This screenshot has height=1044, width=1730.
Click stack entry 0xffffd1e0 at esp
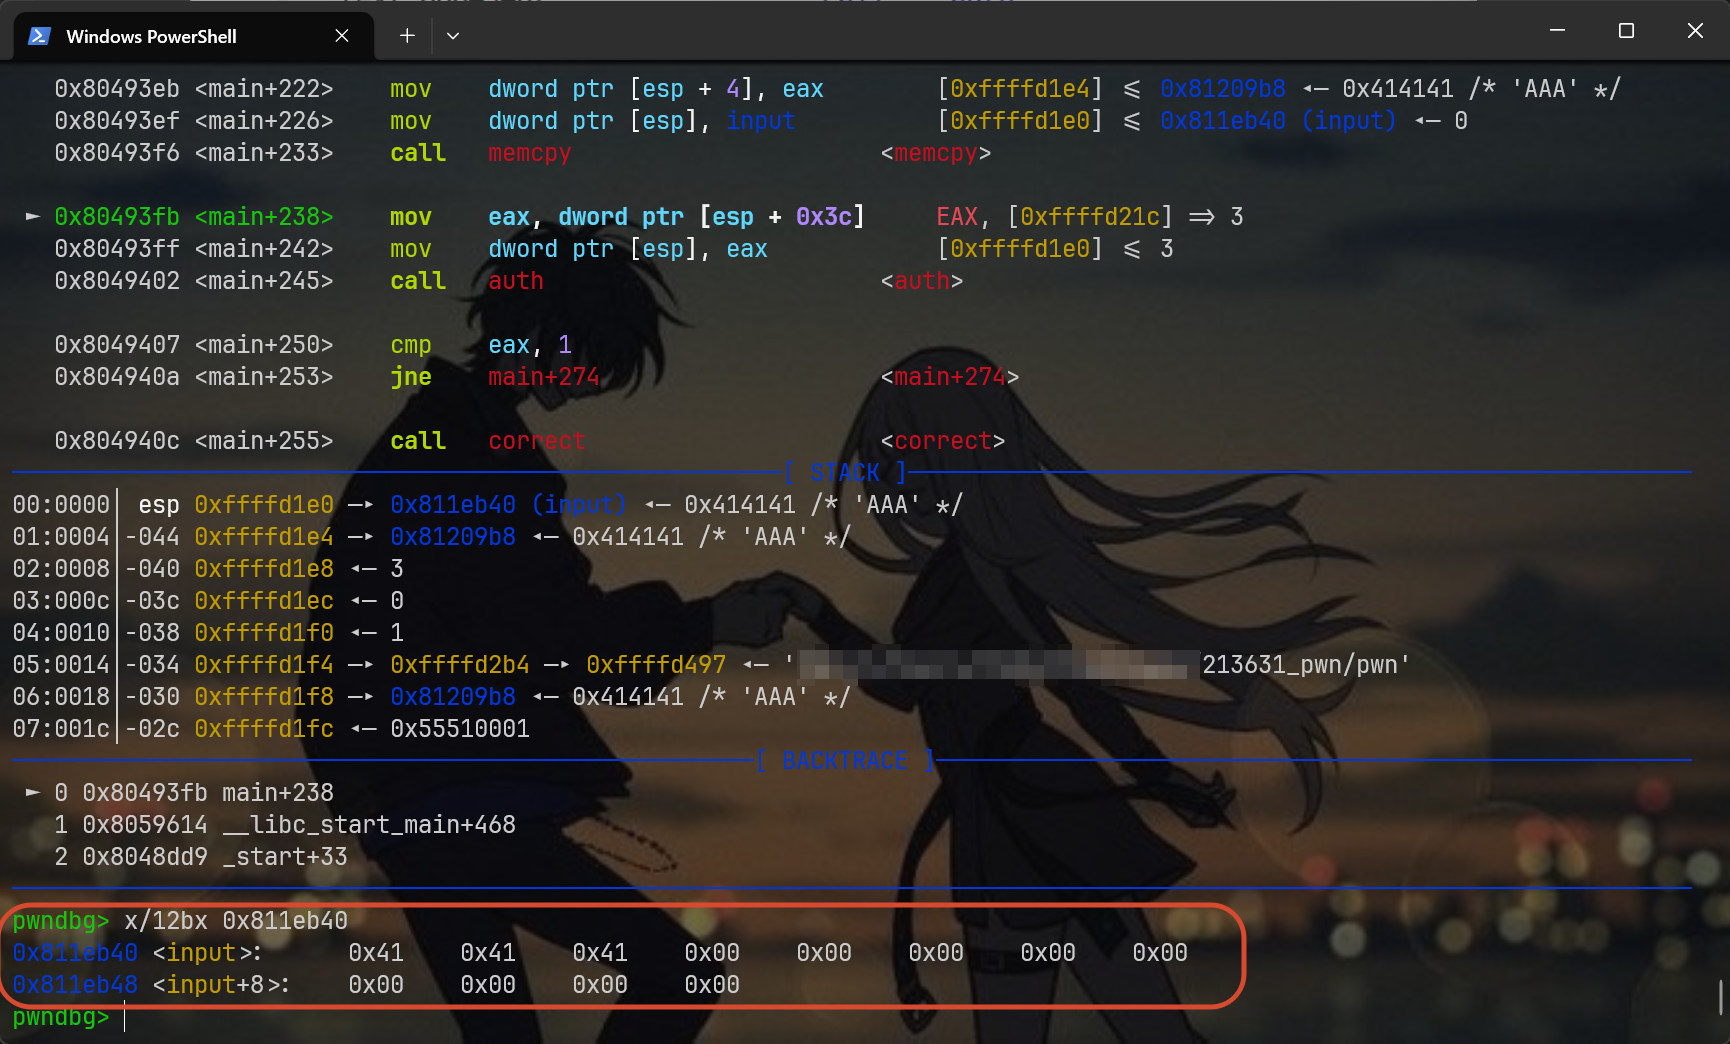[264, 505]
